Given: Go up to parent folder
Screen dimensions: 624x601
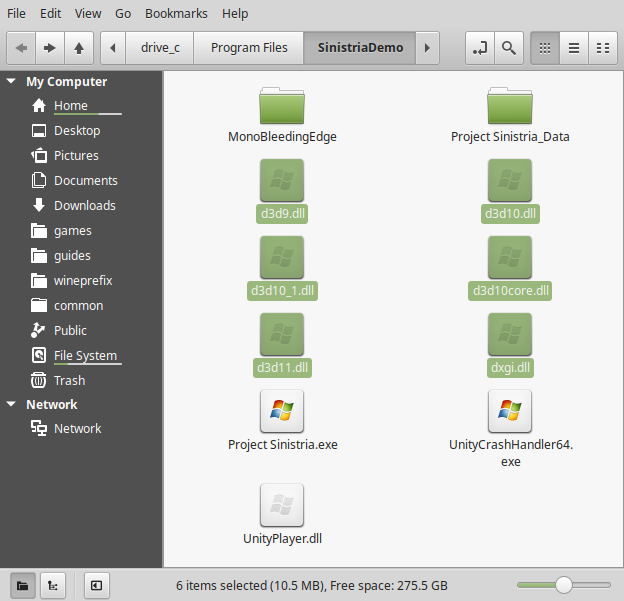Looking at the screenshot, I should click(x=79, y=48).
